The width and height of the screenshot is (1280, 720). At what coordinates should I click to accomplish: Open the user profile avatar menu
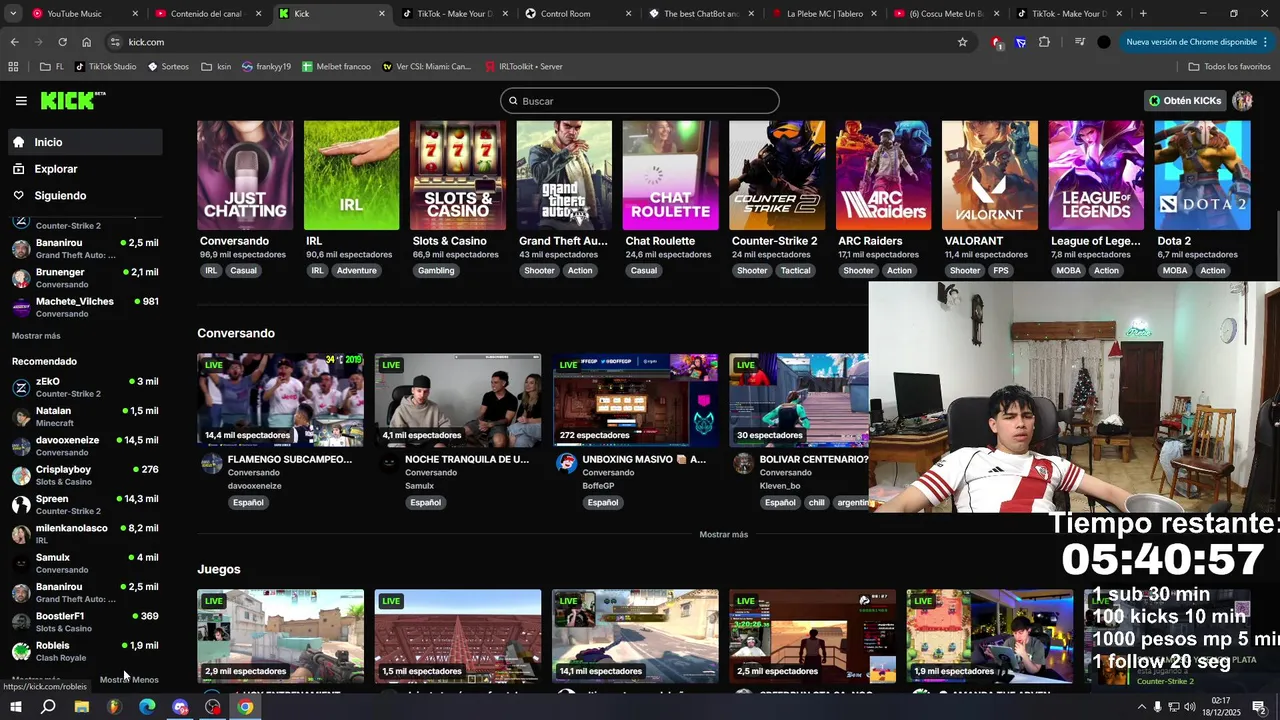[x=1243, y=101]
